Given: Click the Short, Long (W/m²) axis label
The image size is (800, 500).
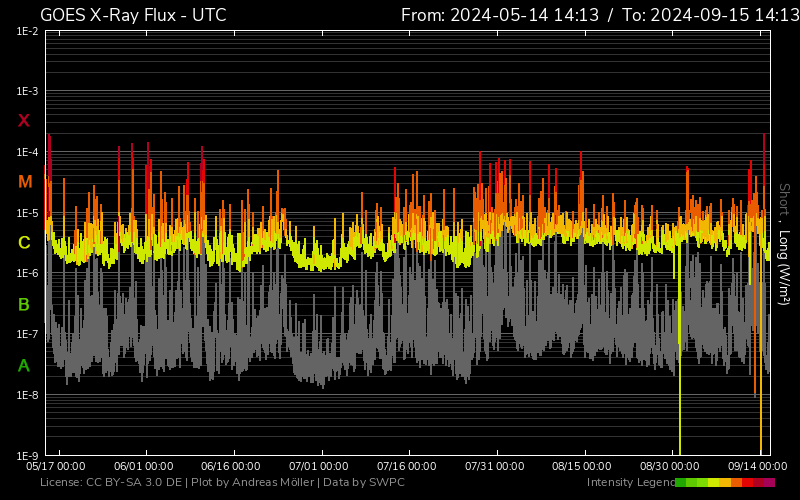Looking at the screenshot, I should [x=785, y=244].
